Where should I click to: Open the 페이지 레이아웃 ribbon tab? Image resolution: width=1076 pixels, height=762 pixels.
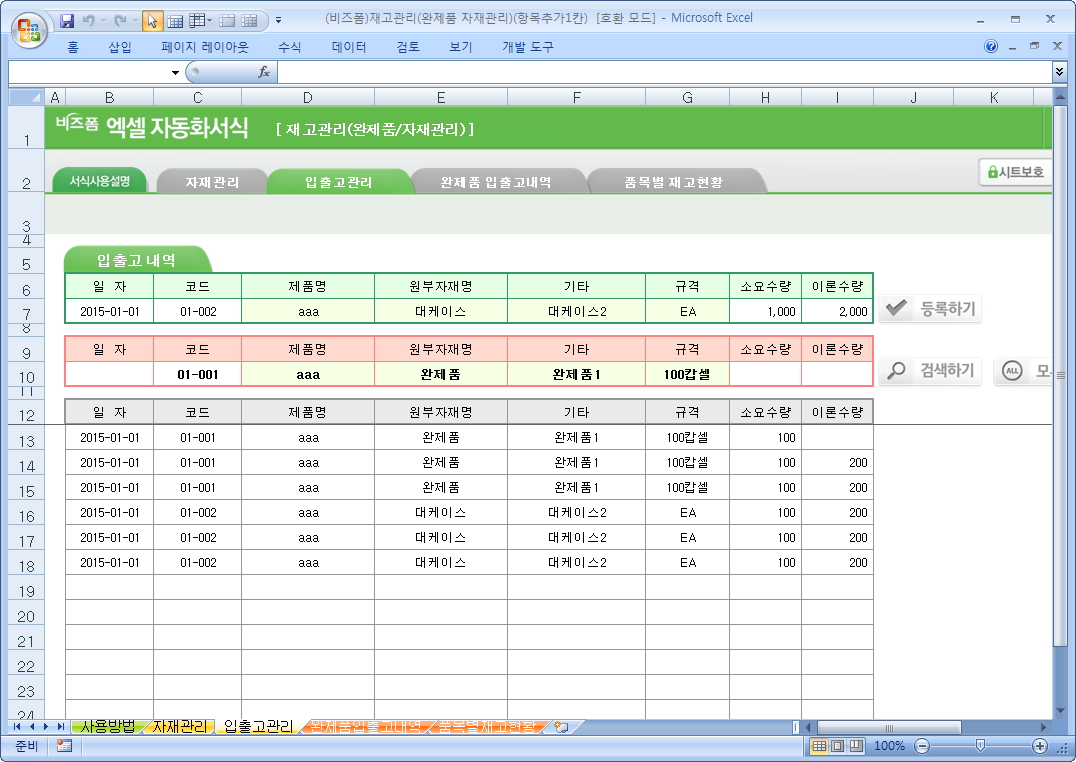[204, 47]
